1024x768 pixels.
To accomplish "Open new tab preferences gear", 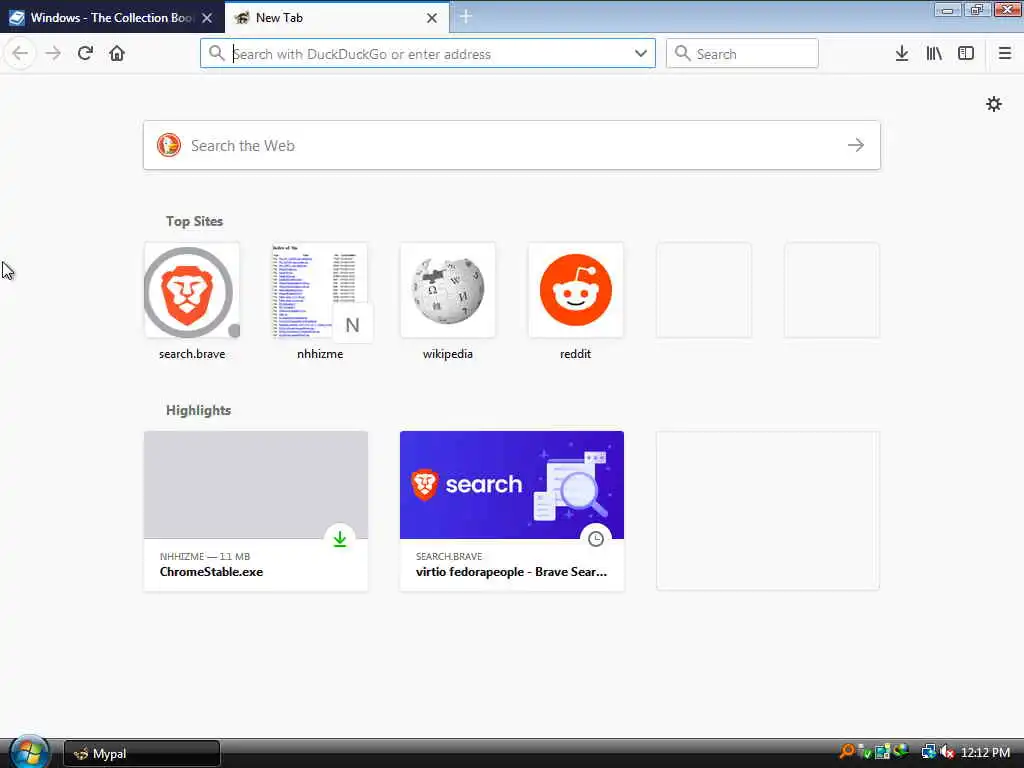I will pos(994,104).
